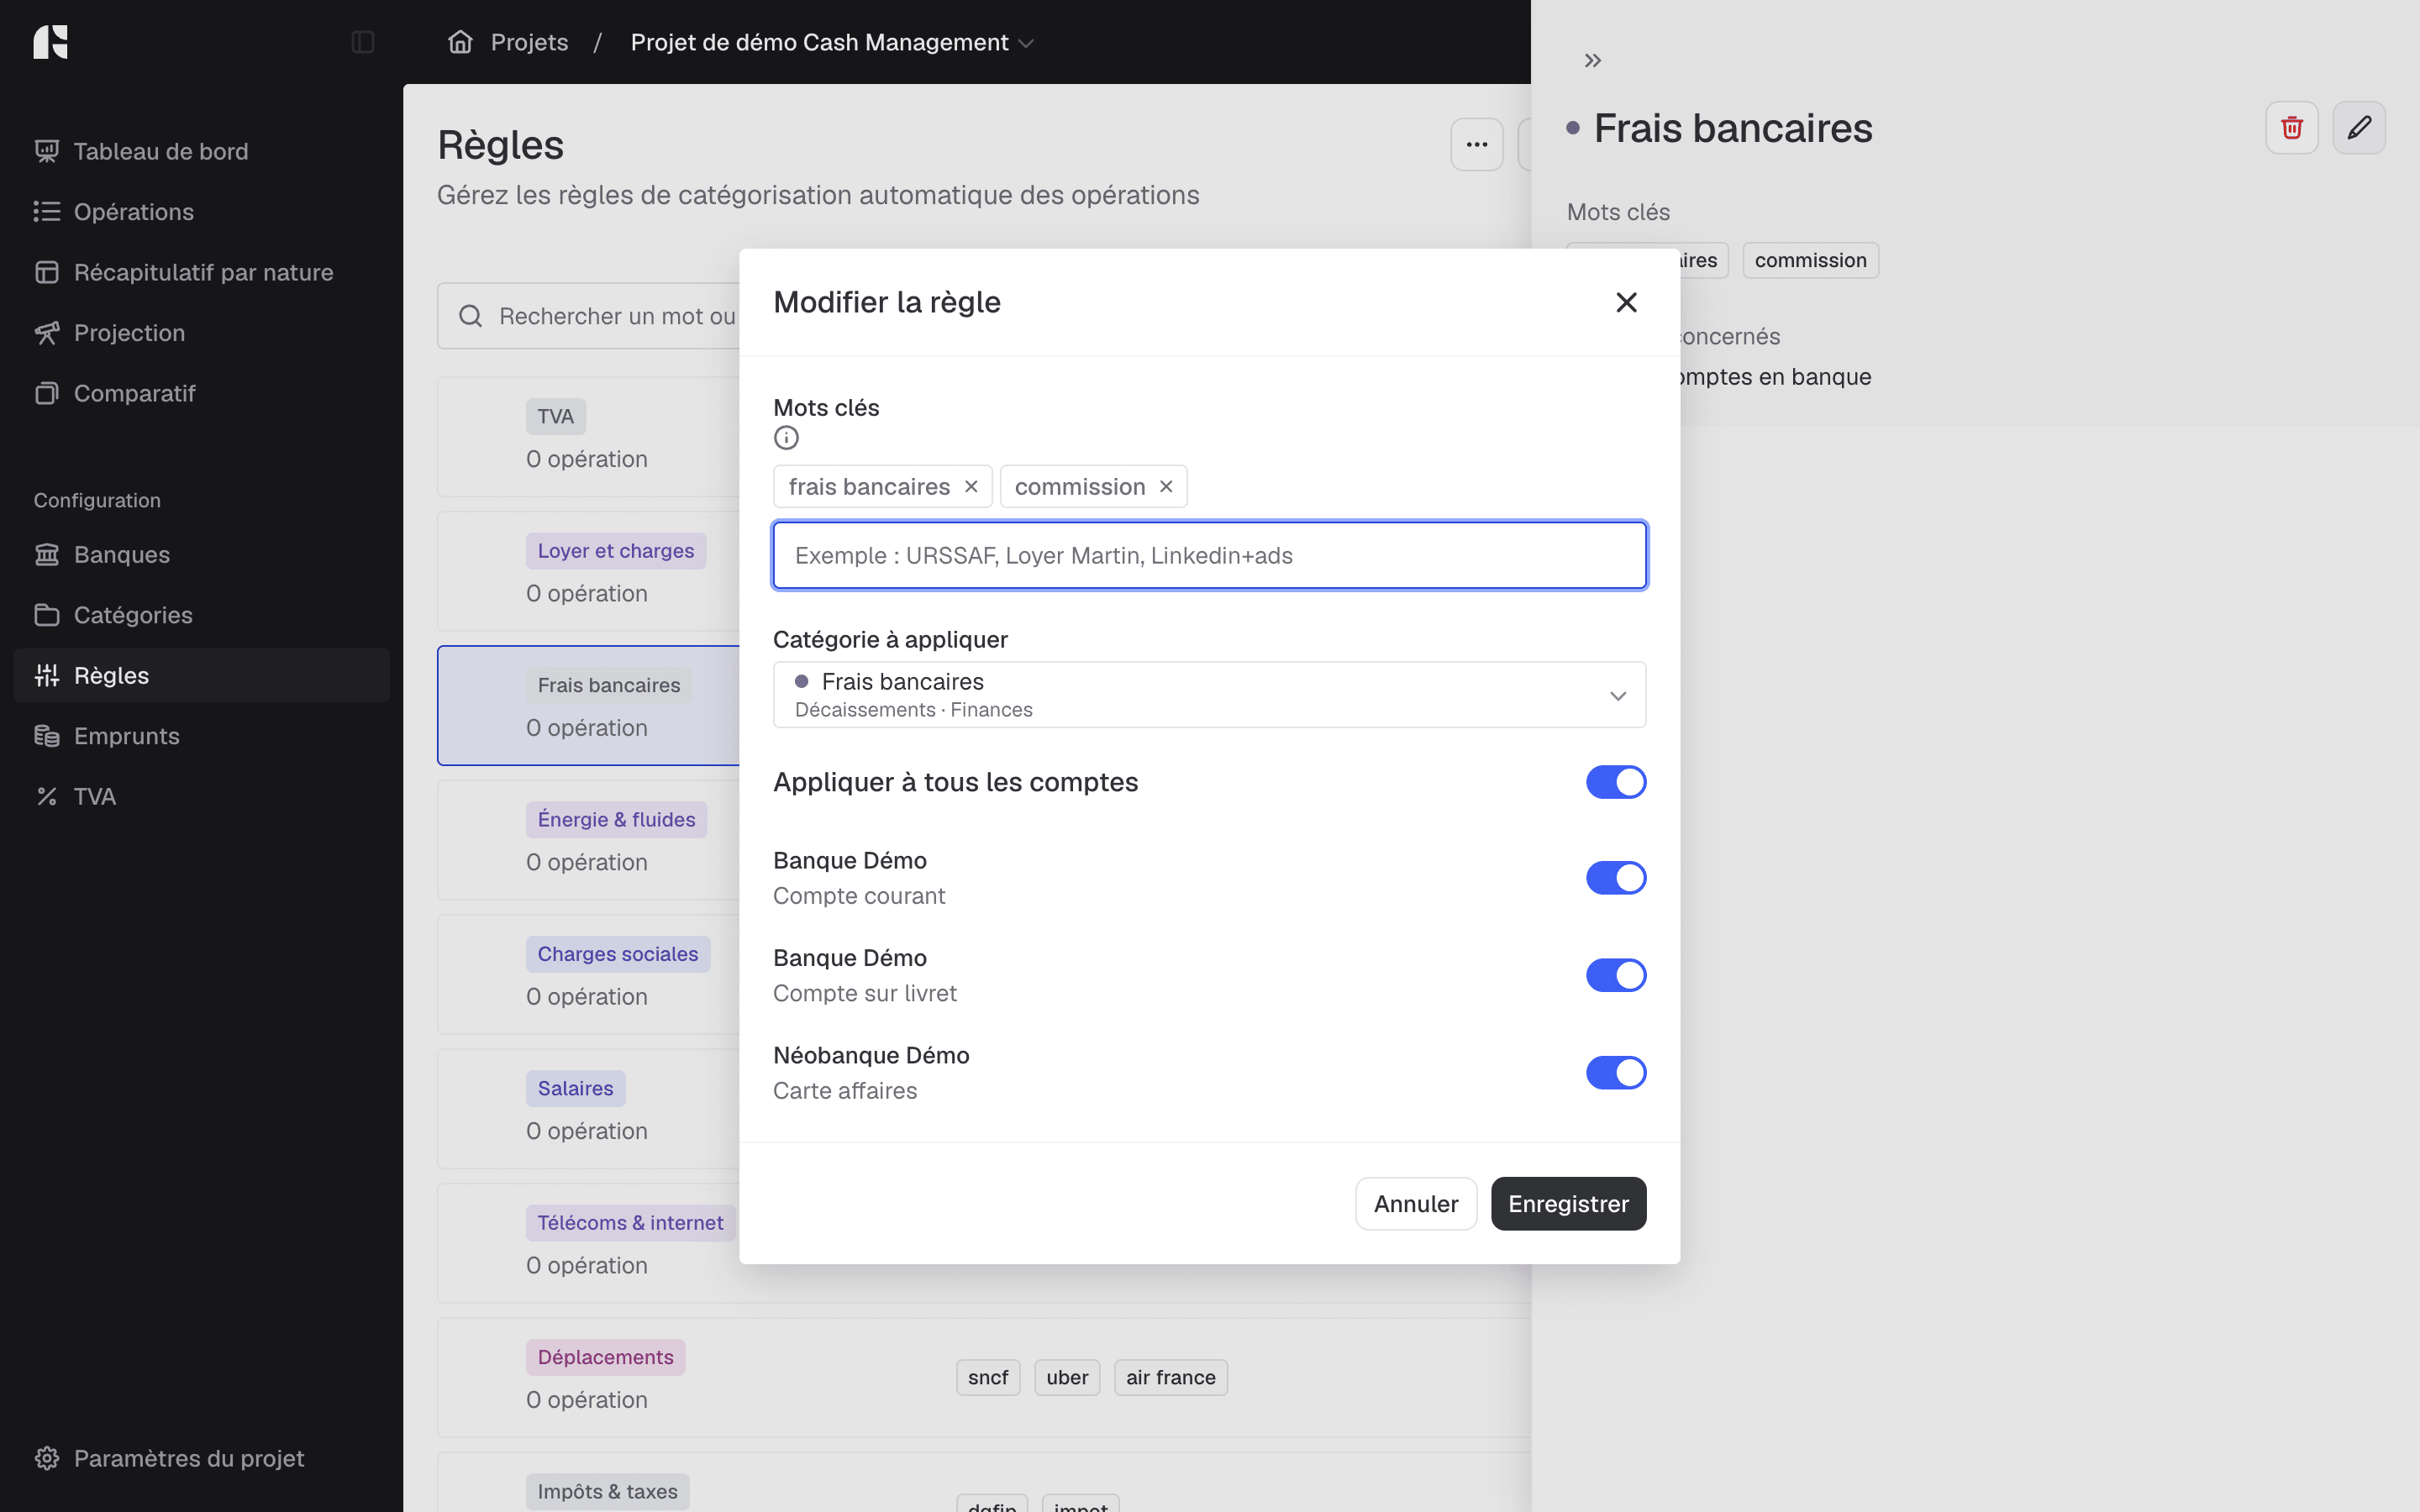Click the Annuler button

pos(1415,1203)
